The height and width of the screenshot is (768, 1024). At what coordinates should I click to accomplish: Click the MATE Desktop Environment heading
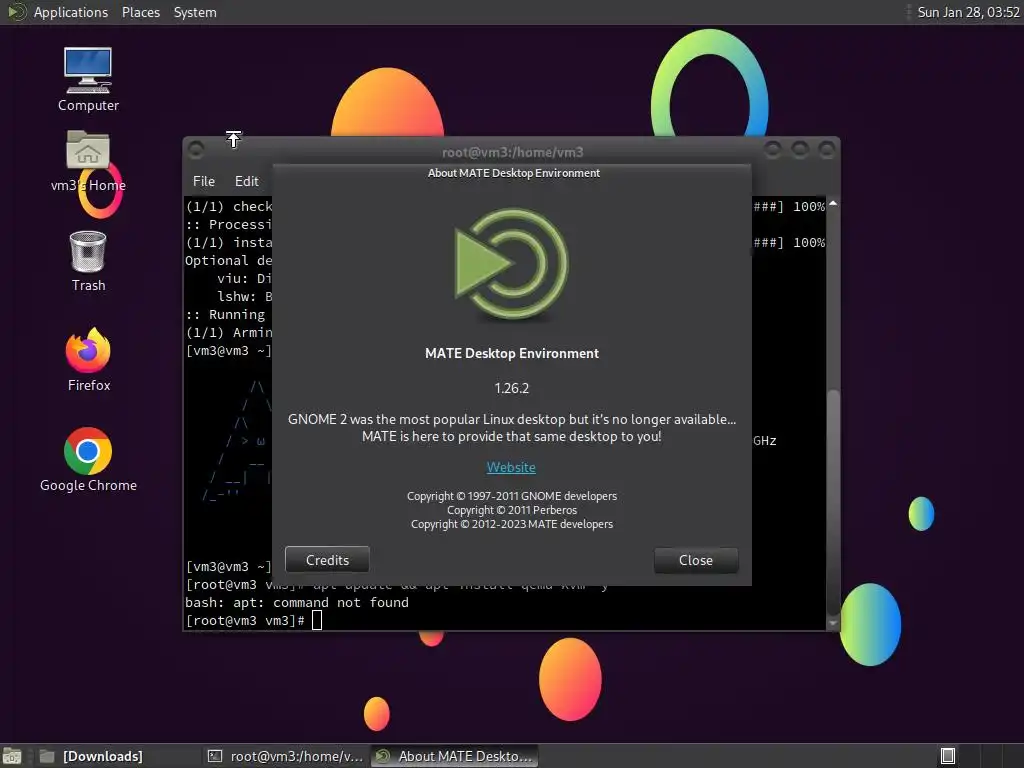[x=511, y=353]
